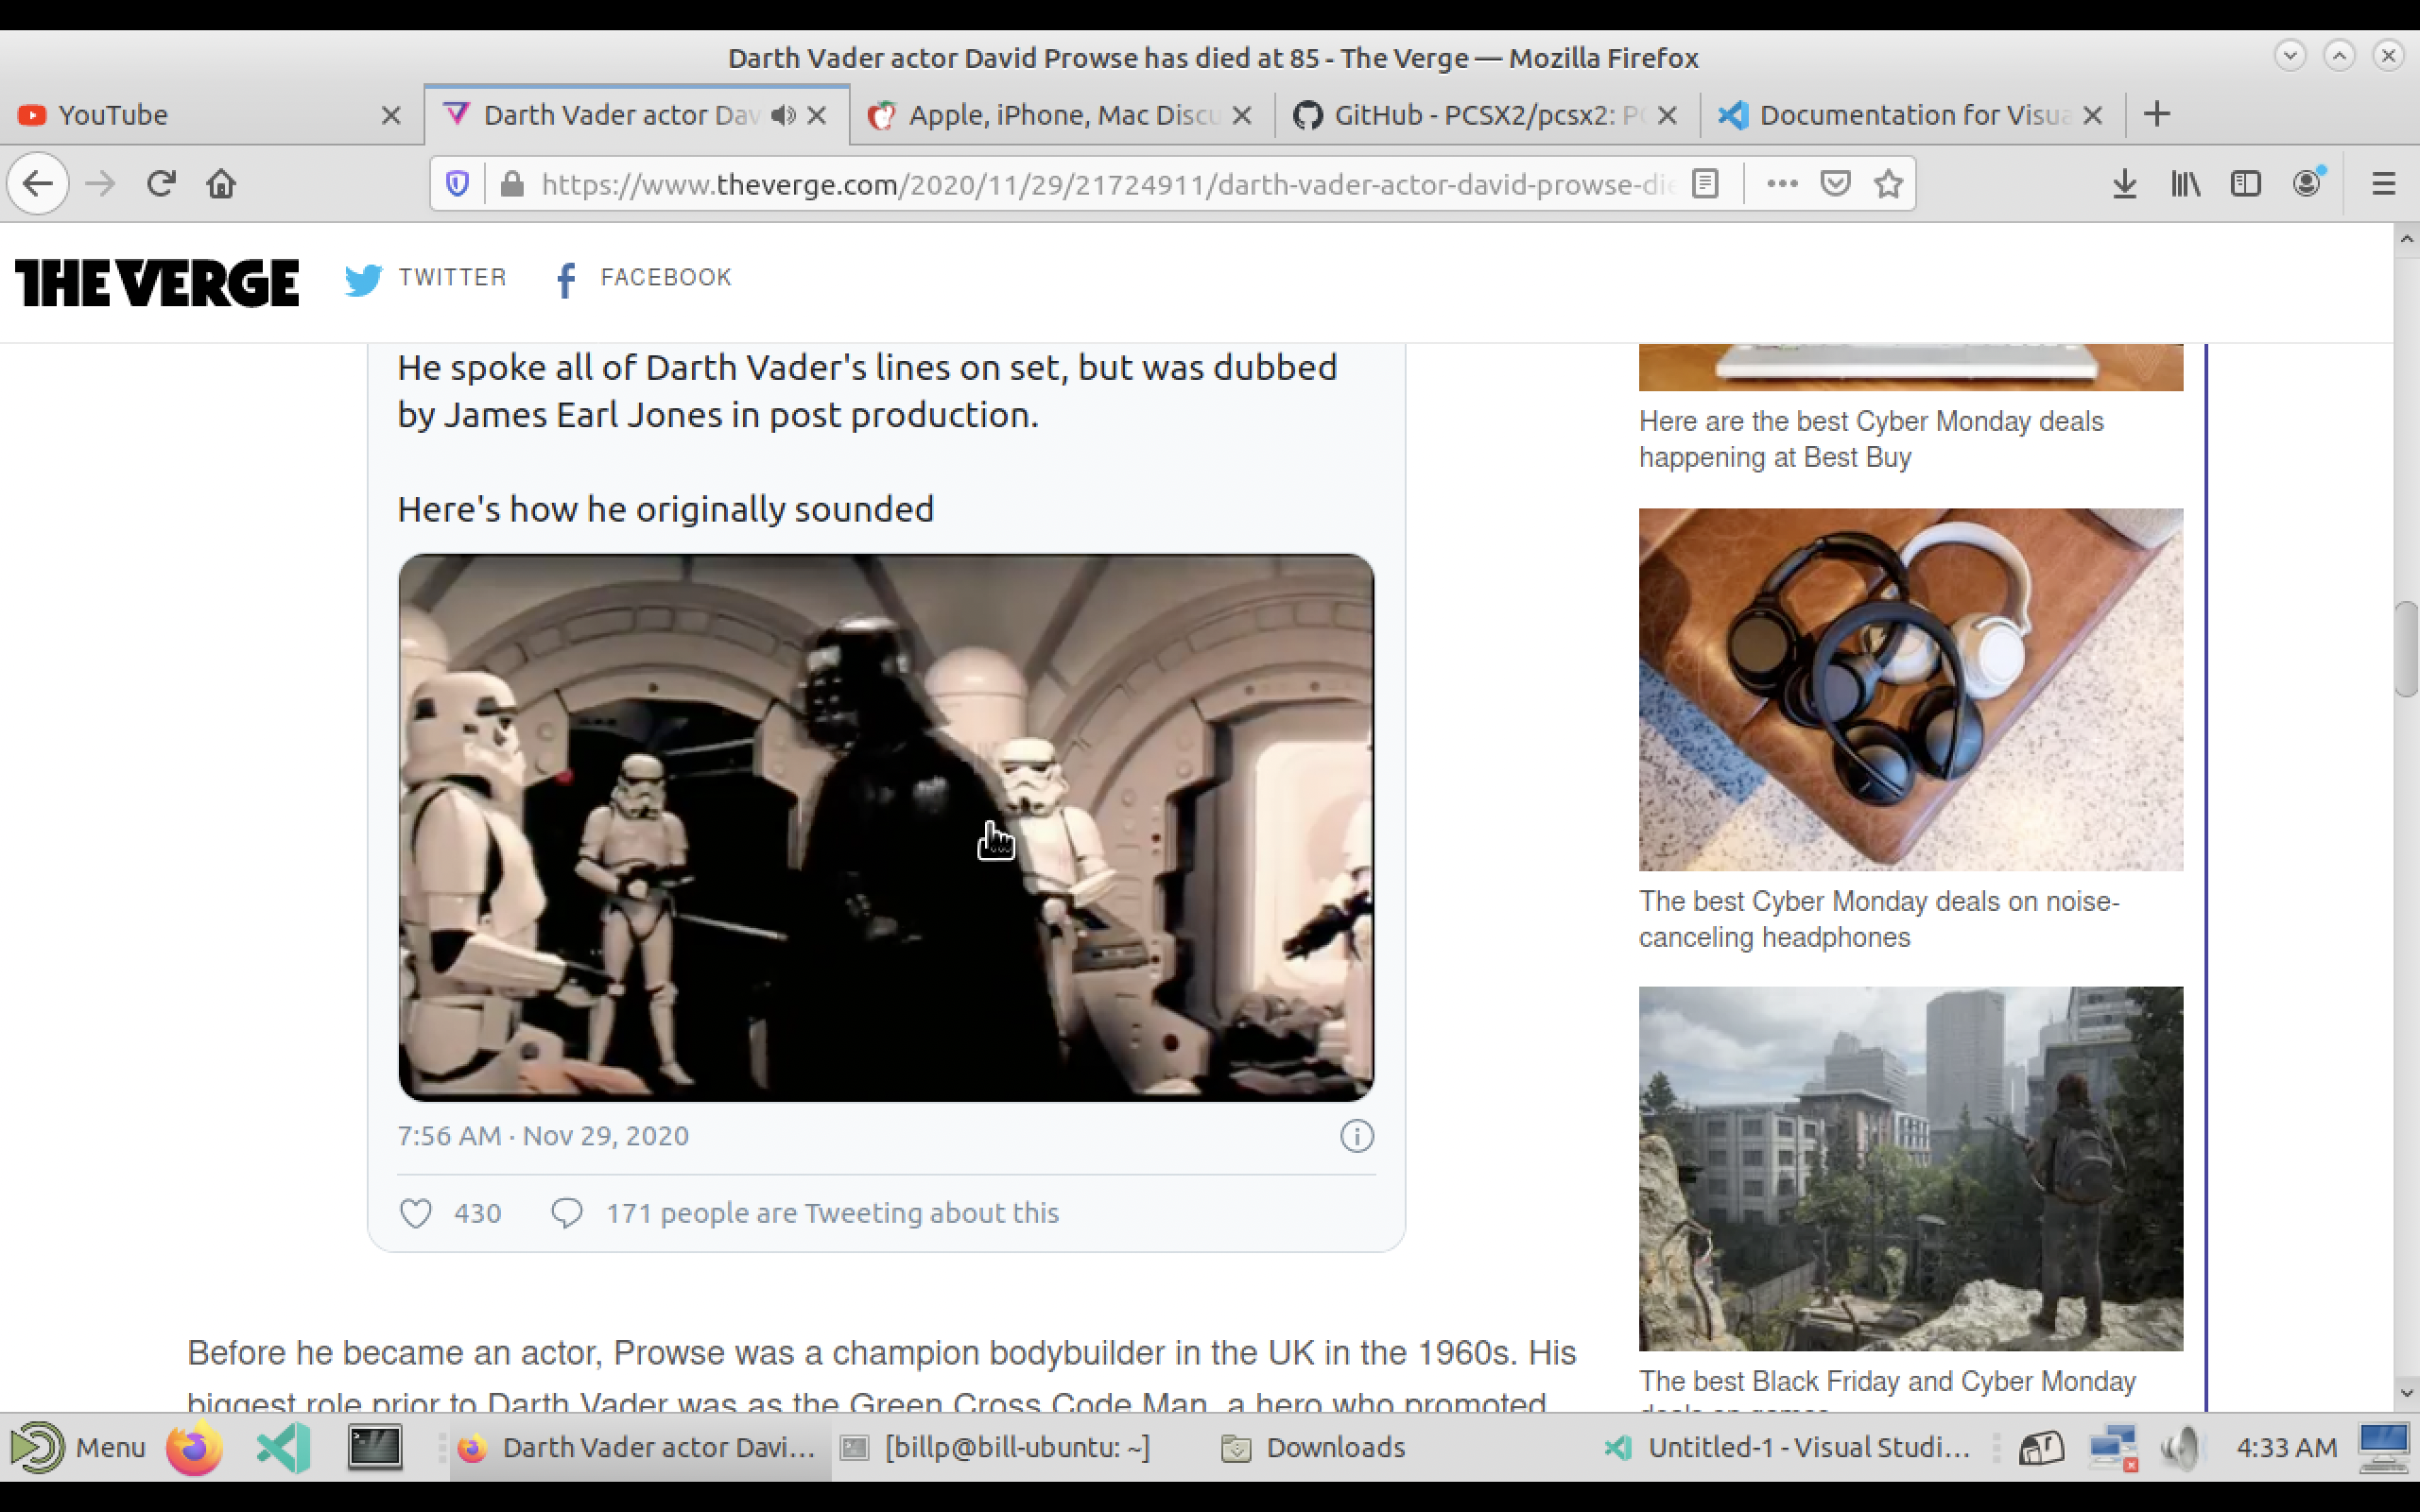2420x1512 pixels.
Task: Open the Linux Mint Menu button
Action: coord(78,1447)
